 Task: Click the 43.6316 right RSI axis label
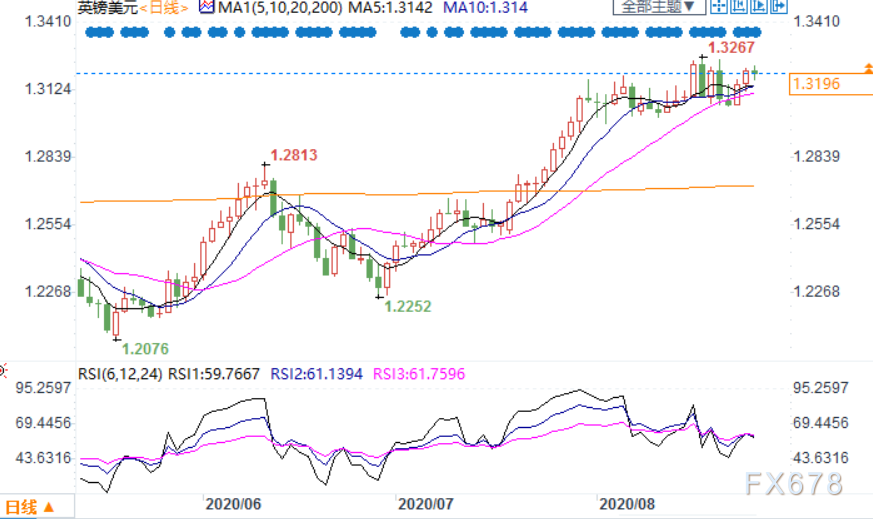point(821,458)
